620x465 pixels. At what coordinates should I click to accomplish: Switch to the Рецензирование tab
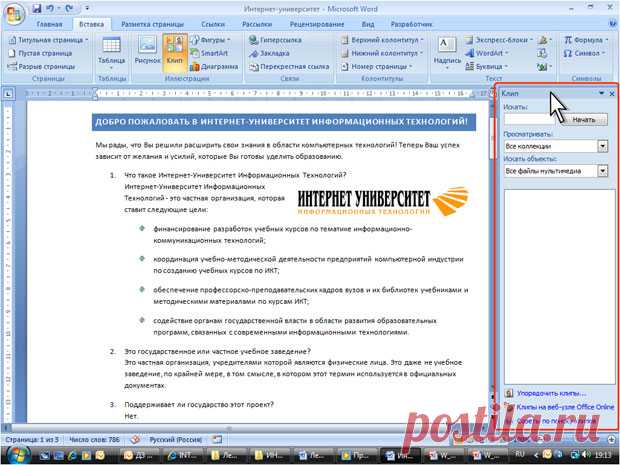[x=317, y=25]
